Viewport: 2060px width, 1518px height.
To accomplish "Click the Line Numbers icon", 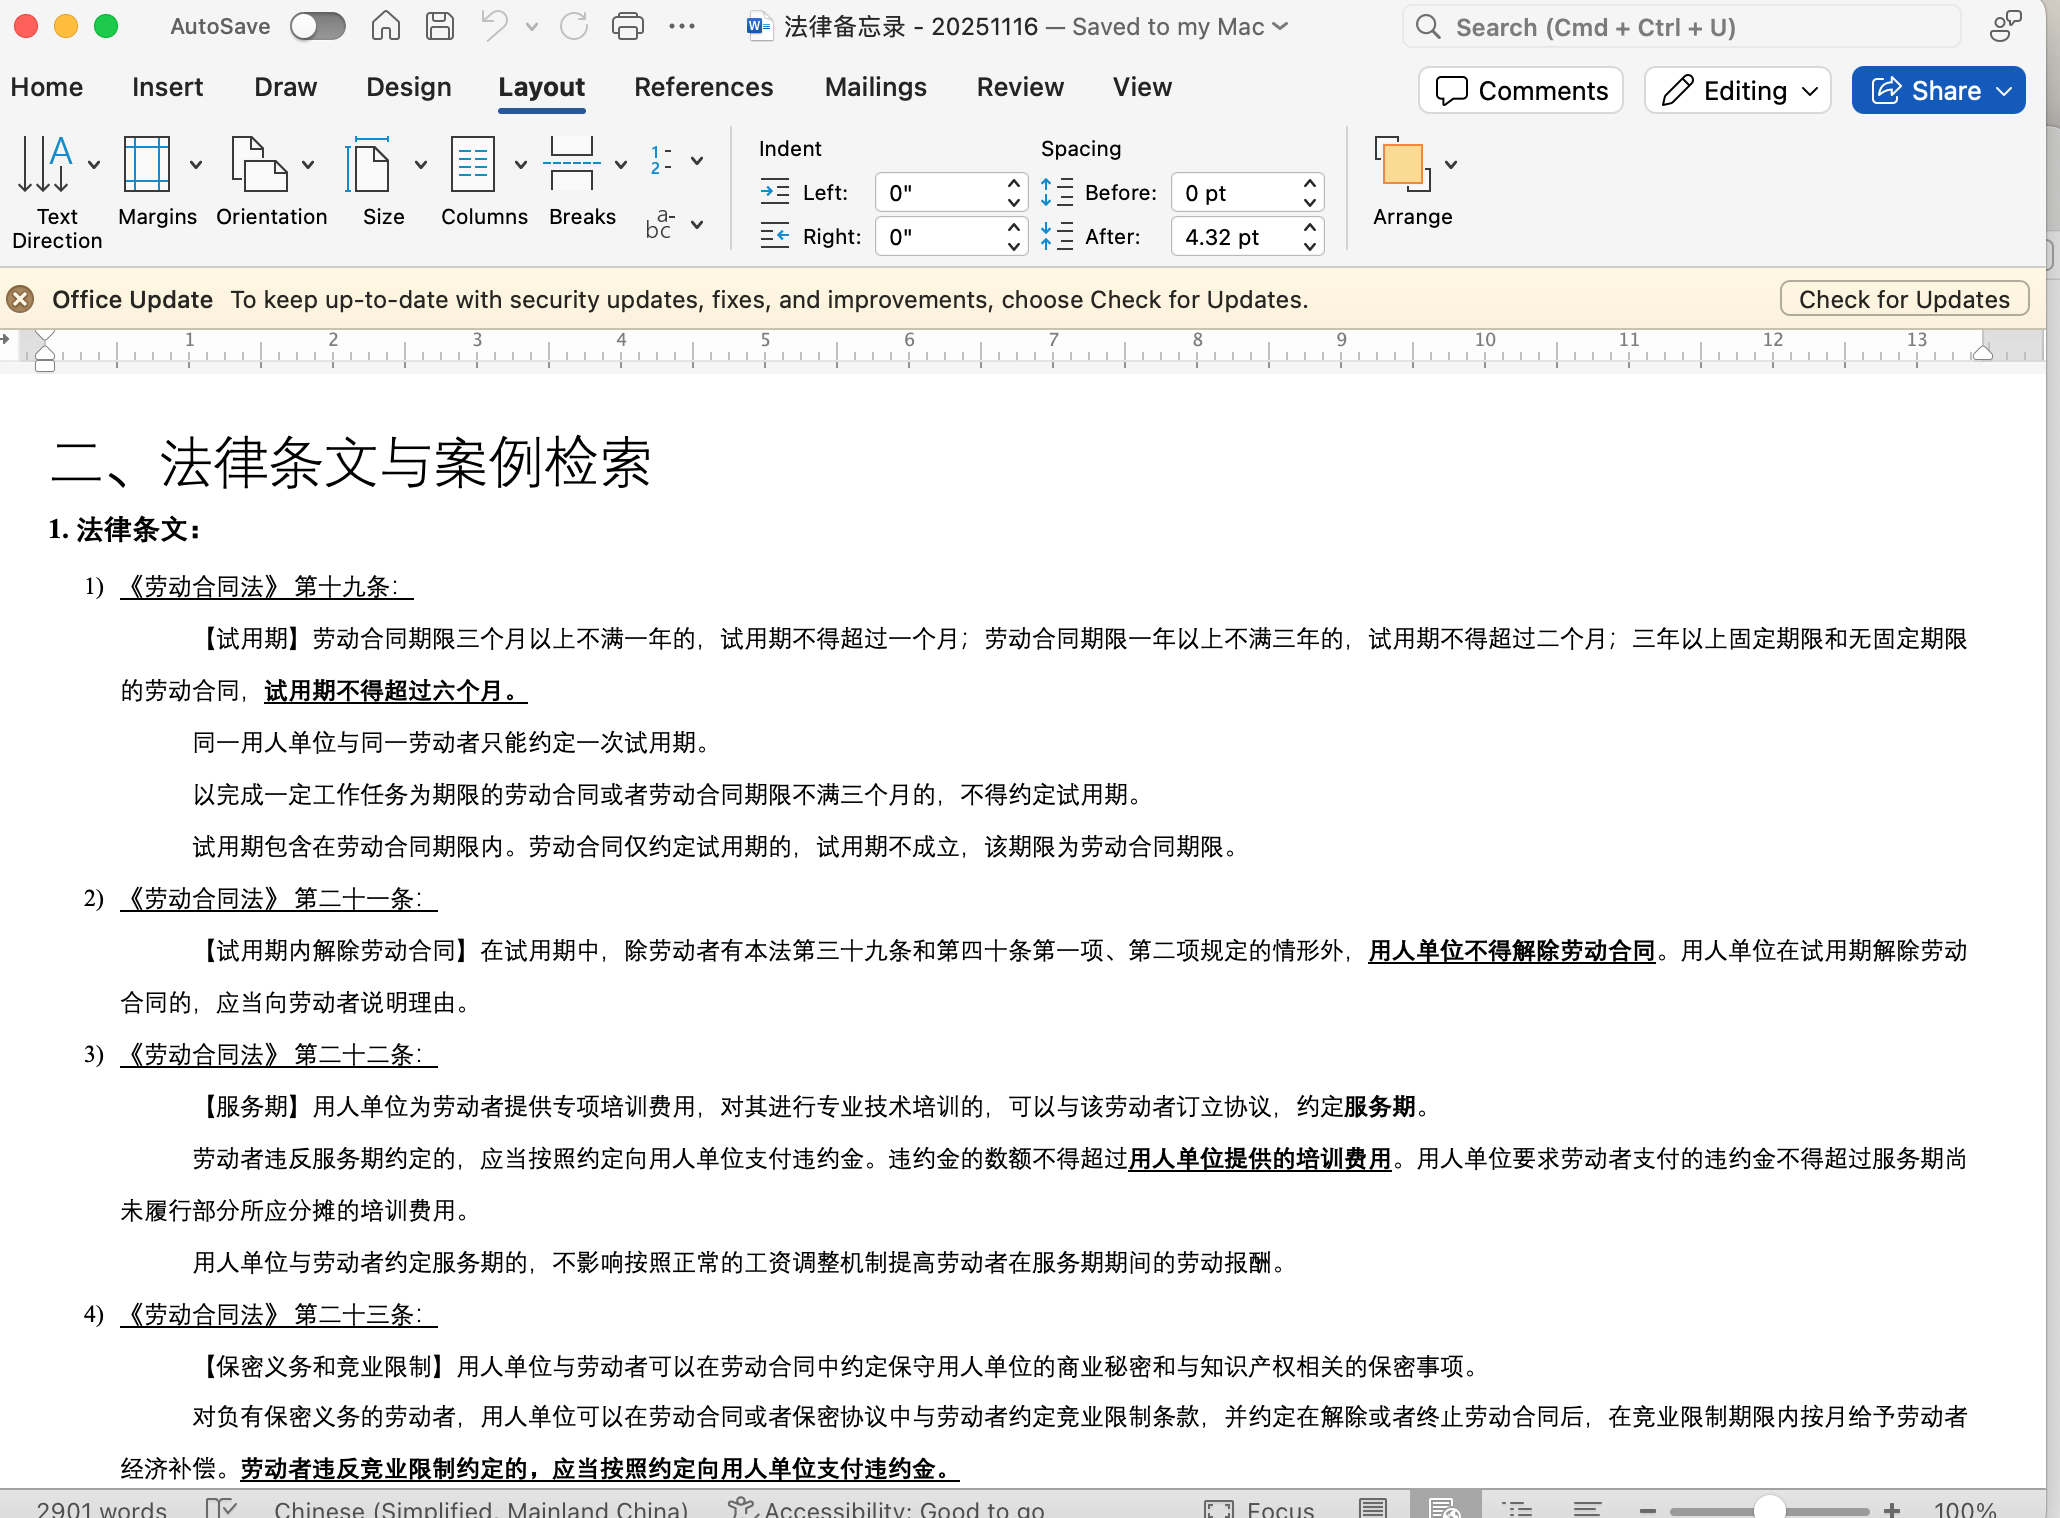I will click(x=662, y=160).
